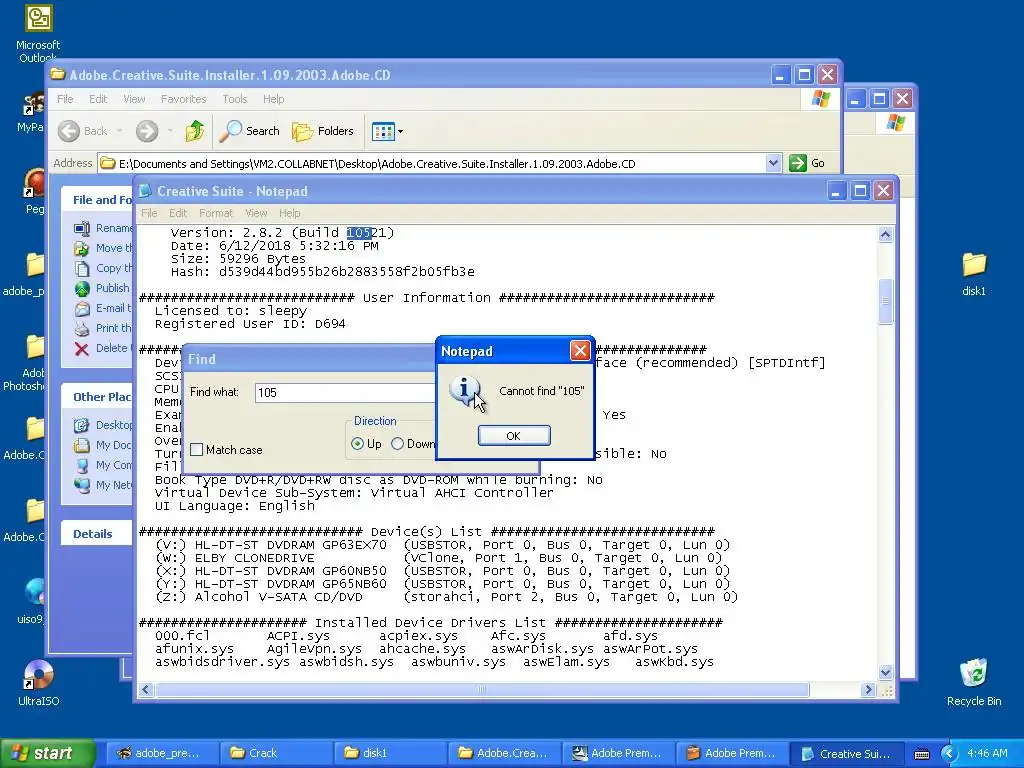Tick the Match case checkbox

(197, 450)
